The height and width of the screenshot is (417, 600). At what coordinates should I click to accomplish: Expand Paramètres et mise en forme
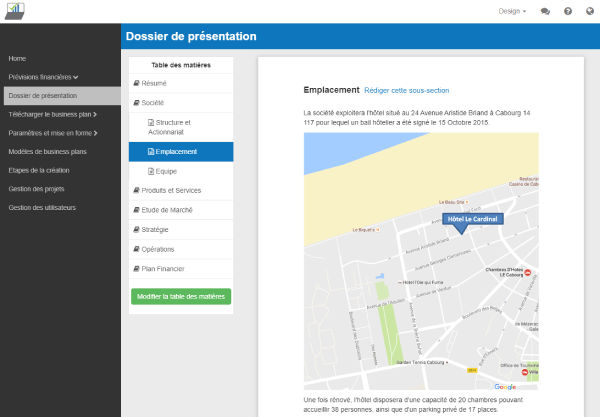pos(53,133)
